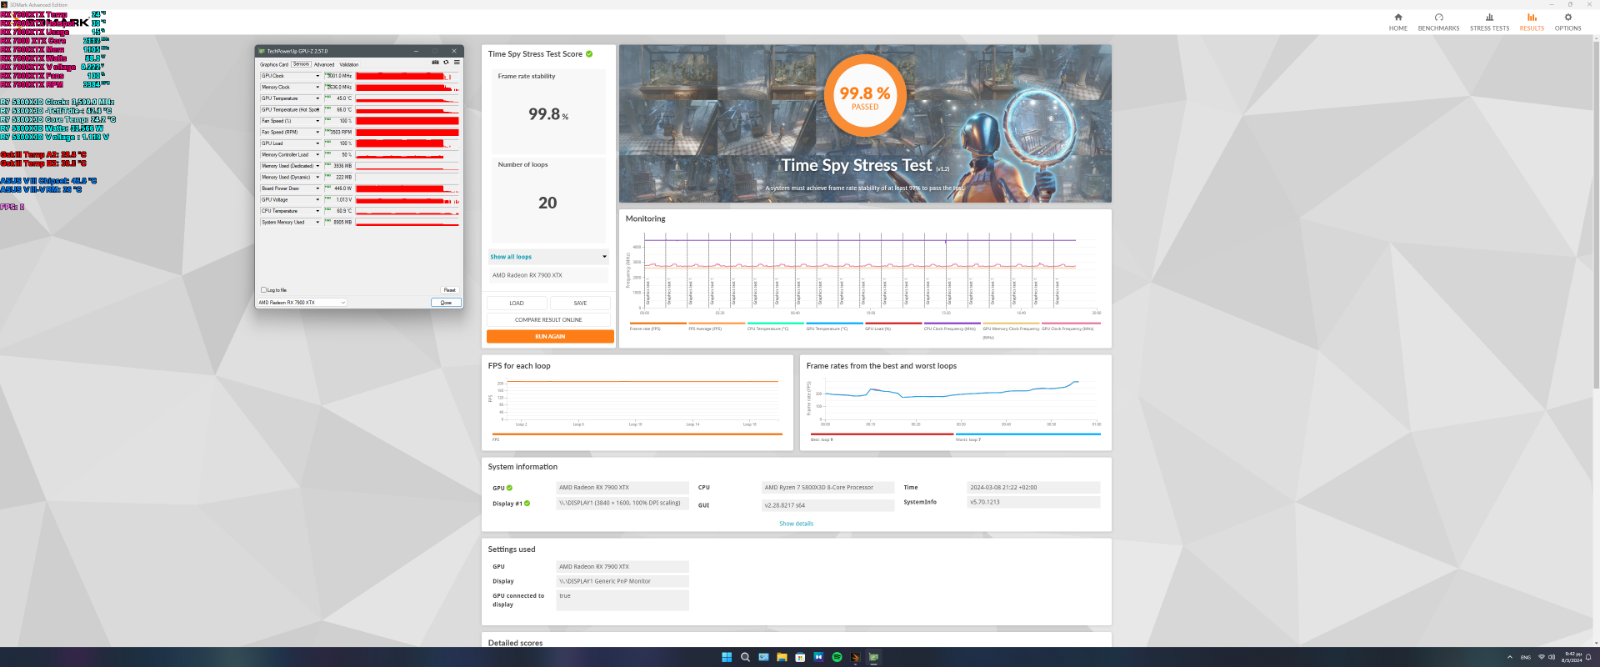The width and height of the screenshot is (1600, 667).
Task: Open CPU Temperature sensor dropdown arrow
Action: [318, 211]
